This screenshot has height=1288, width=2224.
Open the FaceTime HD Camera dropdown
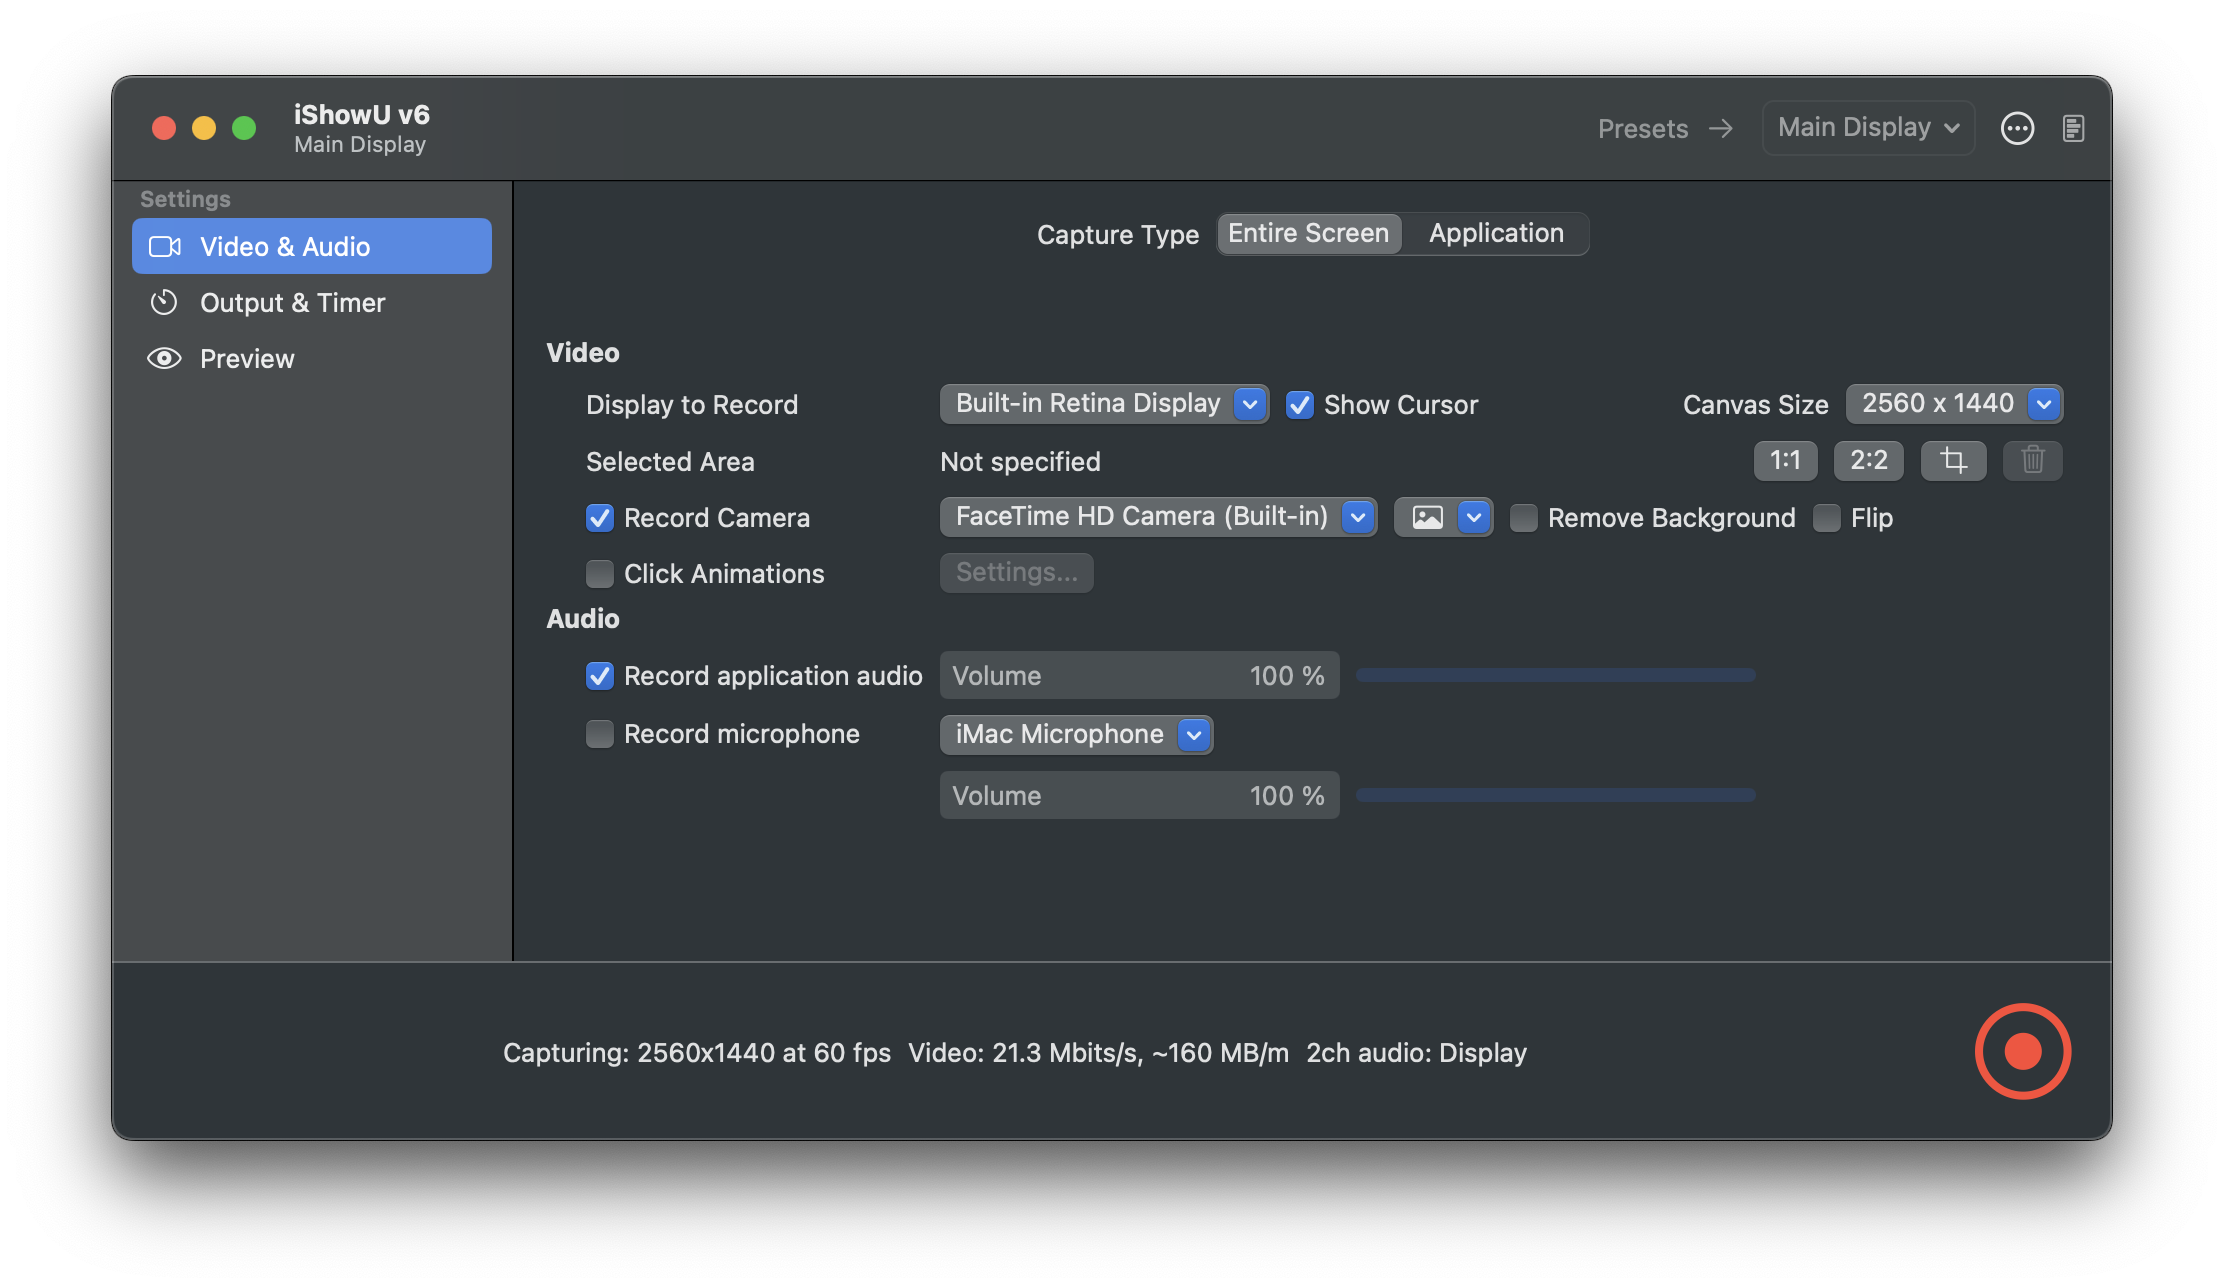pos(1158,517)
